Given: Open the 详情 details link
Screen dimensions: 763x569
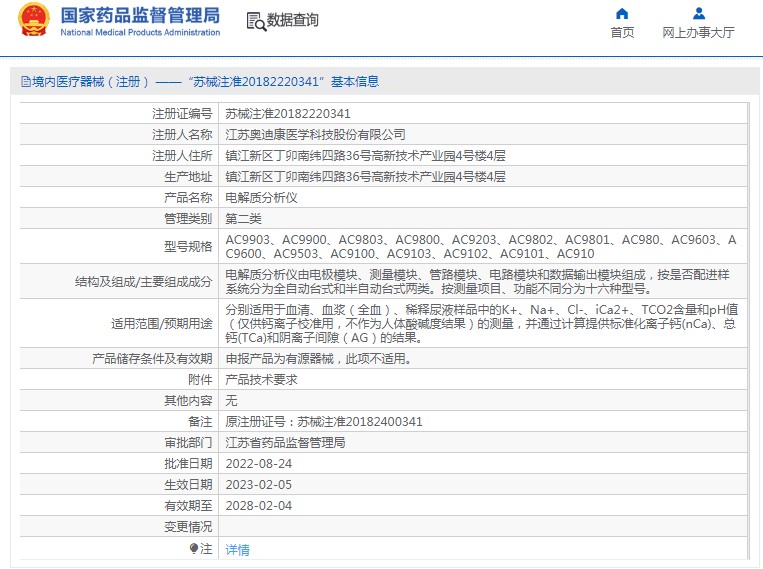Looking at the screenshot, I should 237,550.
